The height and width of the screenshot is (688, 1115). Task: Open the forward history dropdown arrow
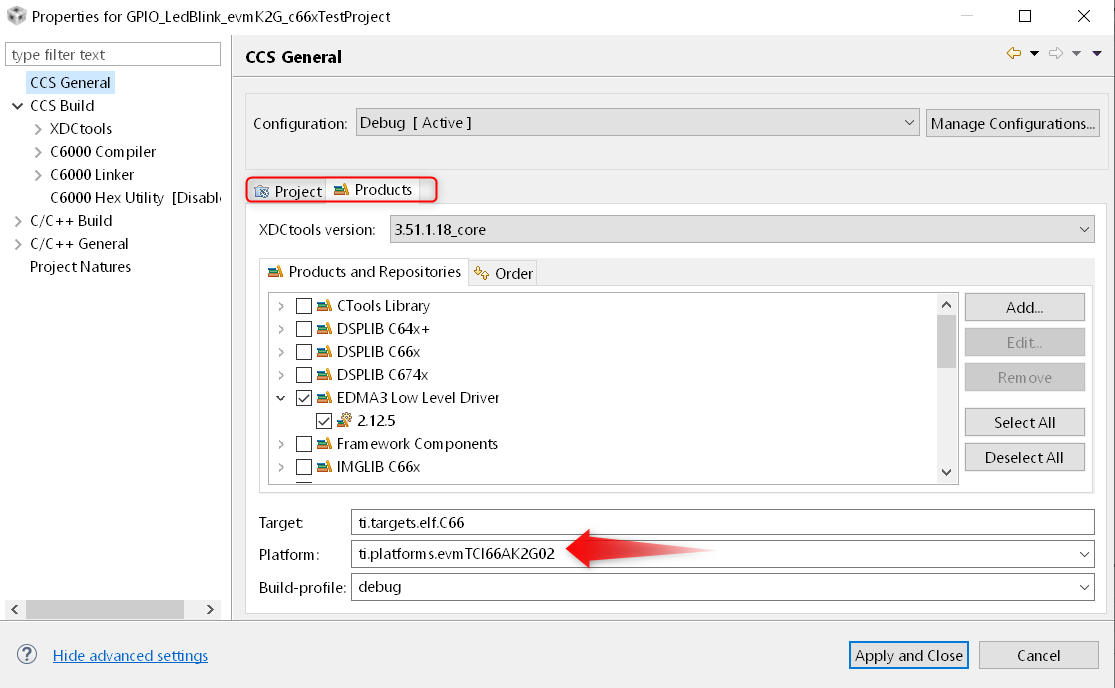tap(1077, 54)
